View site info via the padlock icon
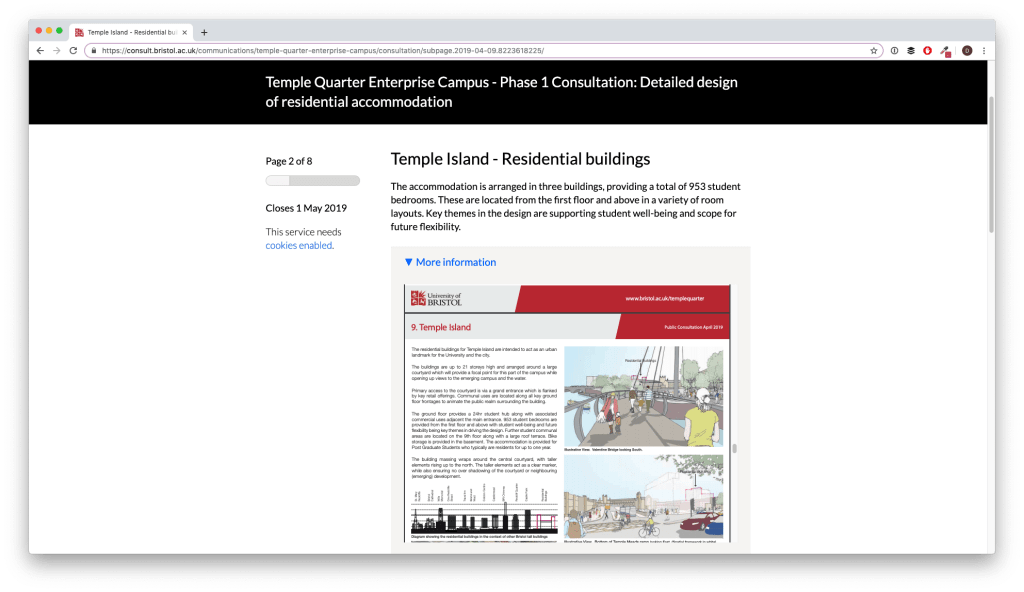Screen dimensions: 1024x592 94,50
